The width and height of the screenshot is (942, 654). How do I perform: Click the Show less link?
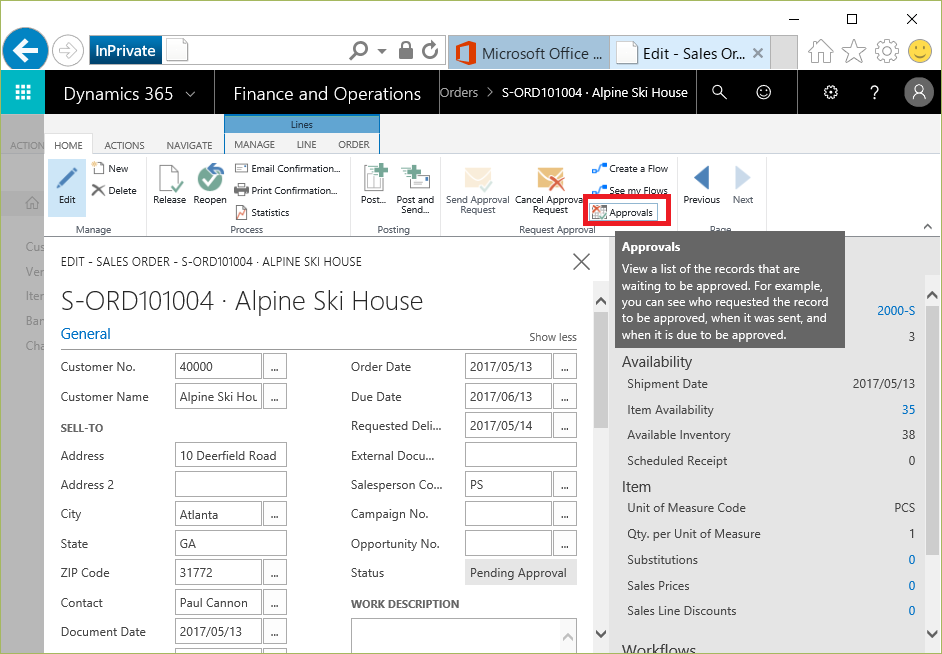pos(553,338)
